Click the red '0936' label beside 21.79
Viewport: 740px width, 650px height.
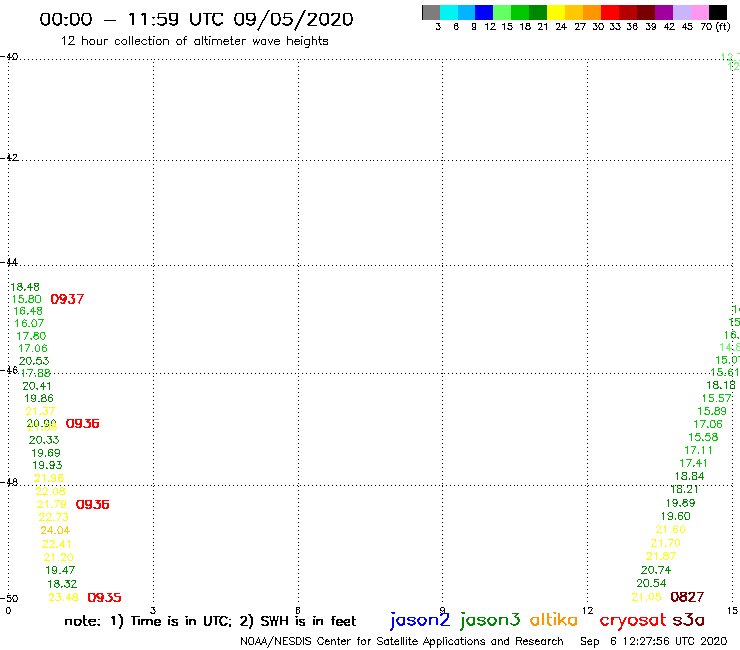(92, 504)
